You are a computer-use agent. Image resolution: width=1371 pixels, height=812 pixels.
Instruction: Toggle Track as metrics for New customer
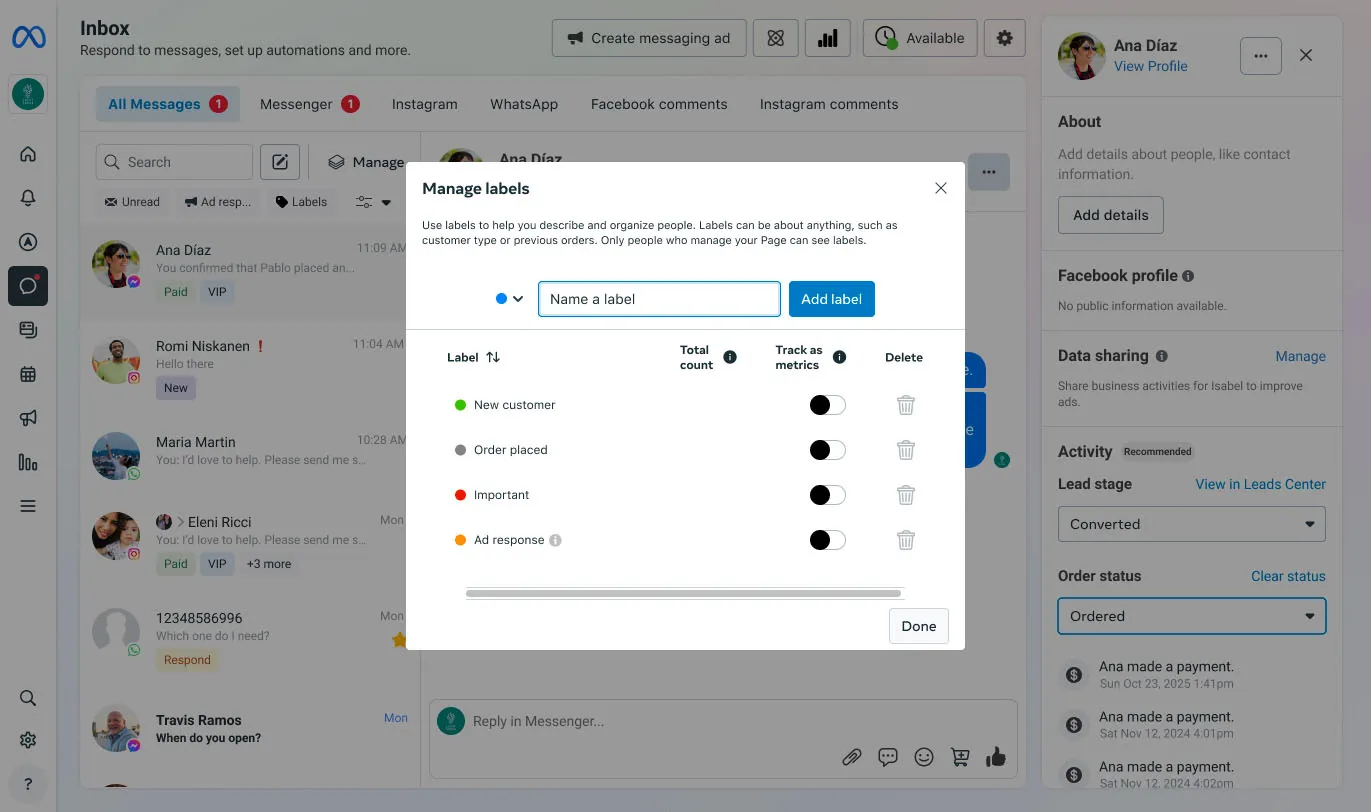[x=827, y=405]
